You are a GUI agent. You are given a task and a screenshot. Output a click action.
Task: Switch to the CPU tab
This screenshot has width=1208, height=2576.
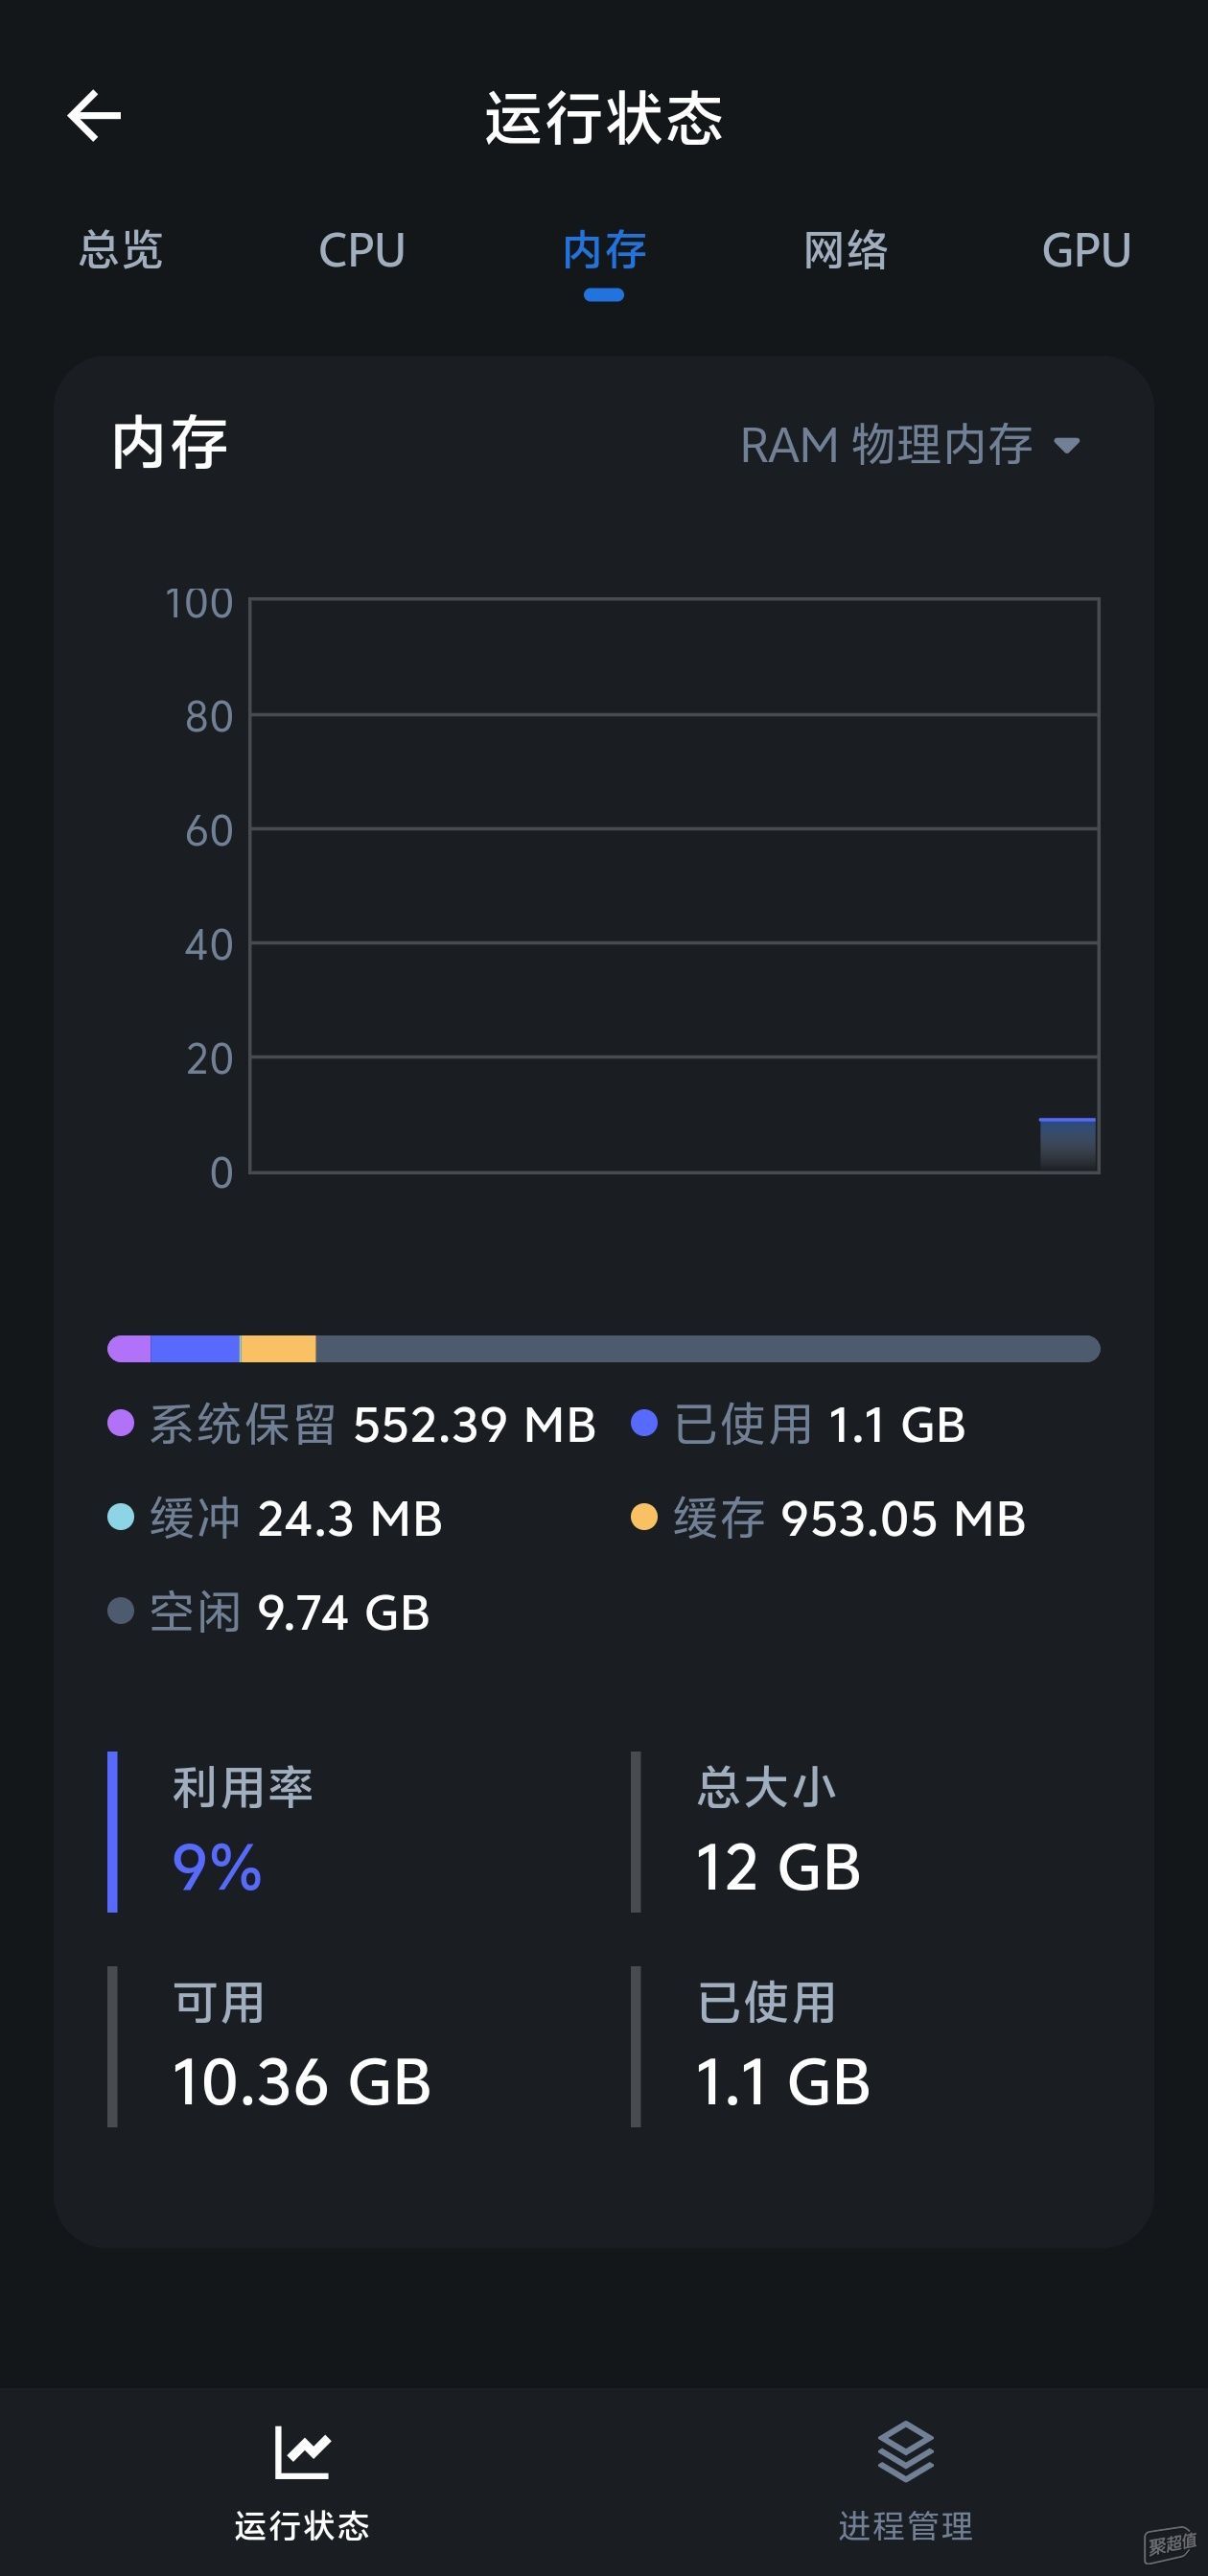point(362,250)
